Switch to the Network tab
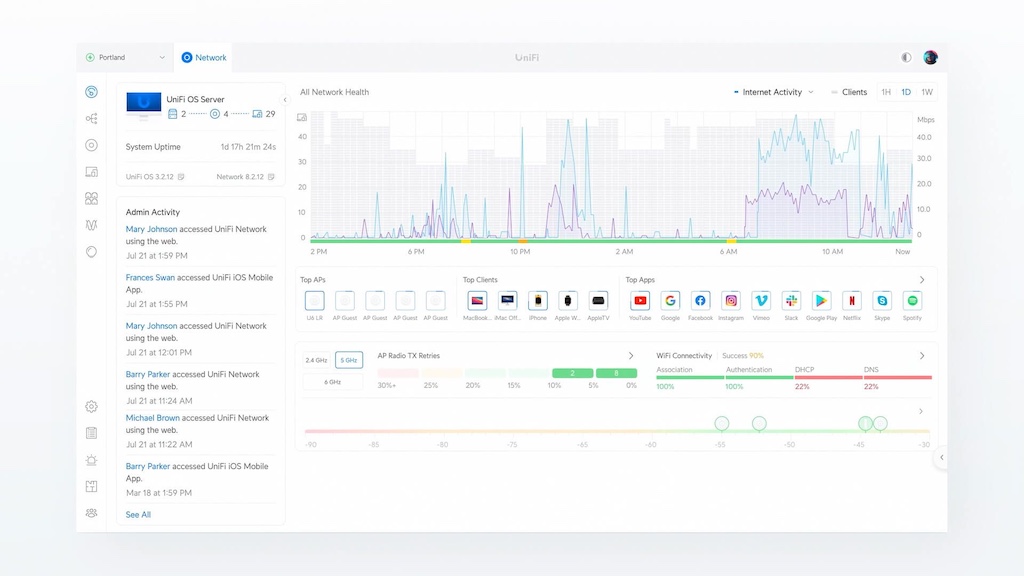The height and width of the screenshot is (576, 1024). coord(204,57)
